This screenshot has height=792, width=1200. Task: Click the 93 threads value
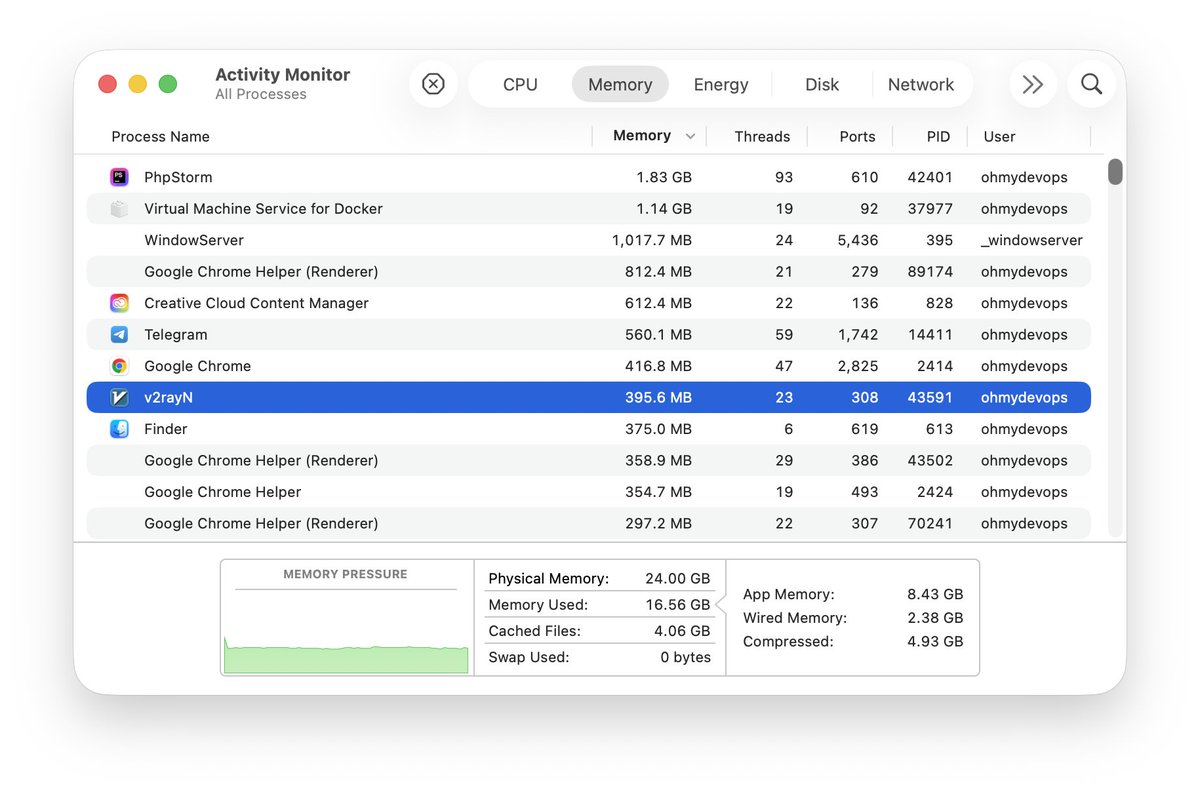click(784, 177)
